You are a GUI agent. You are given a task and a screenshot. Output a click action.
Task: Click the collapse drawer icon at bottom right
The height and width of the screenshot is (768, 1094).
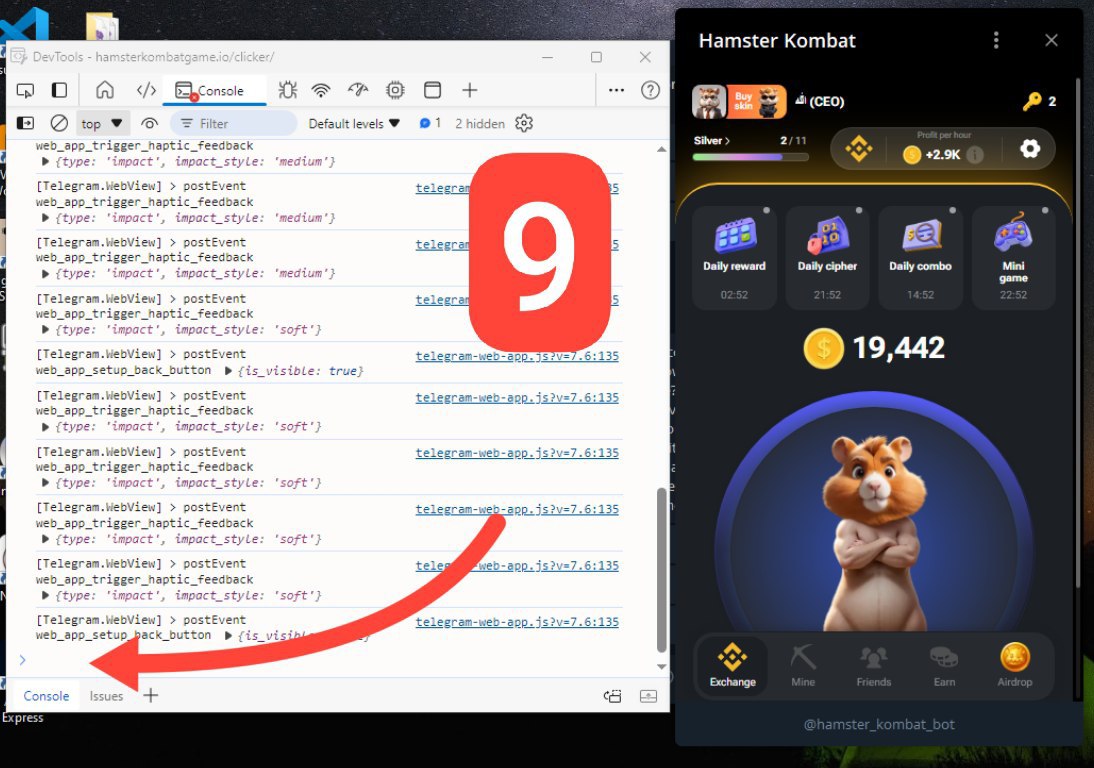tap(648, 696)
